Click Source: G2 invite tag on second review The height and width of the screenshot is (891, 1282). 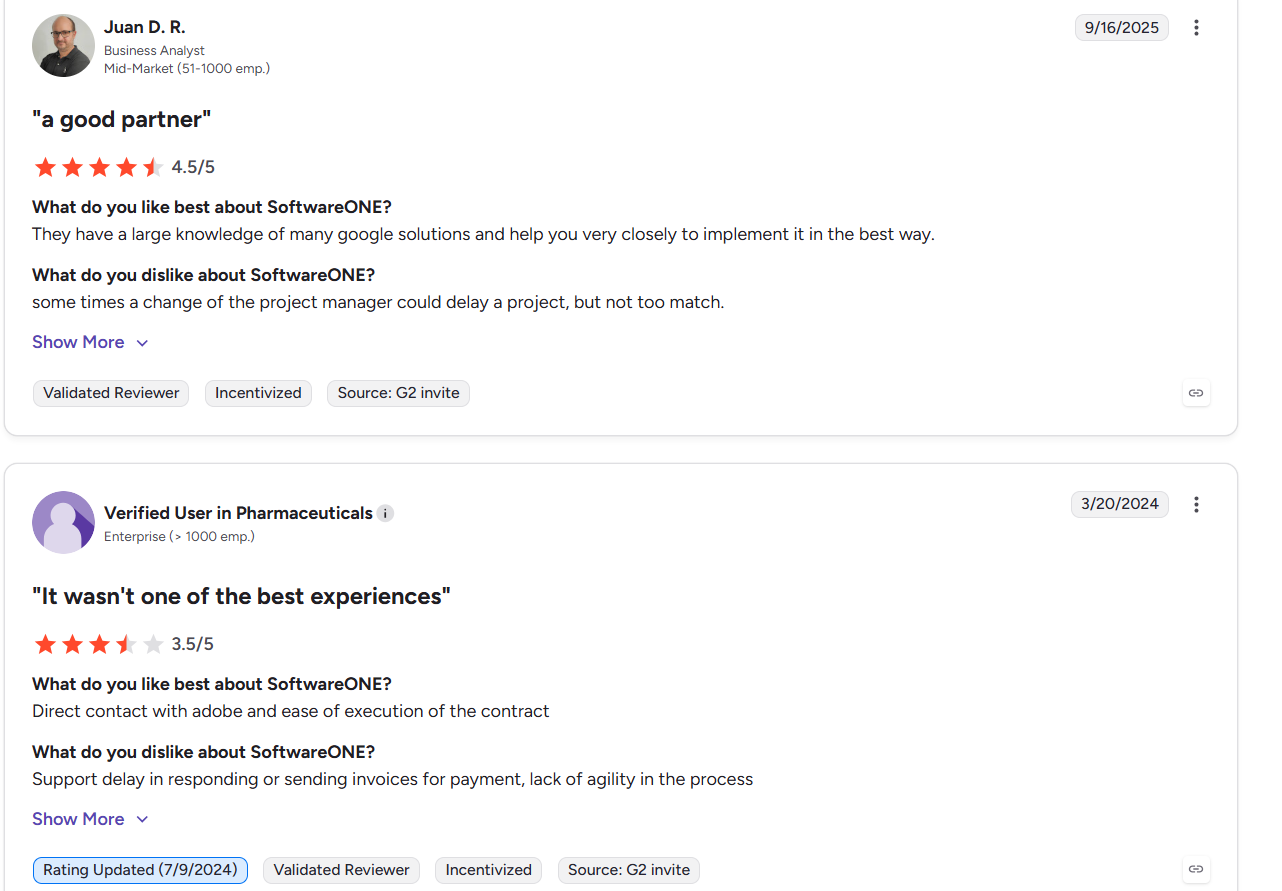click(x=629, y=870)
